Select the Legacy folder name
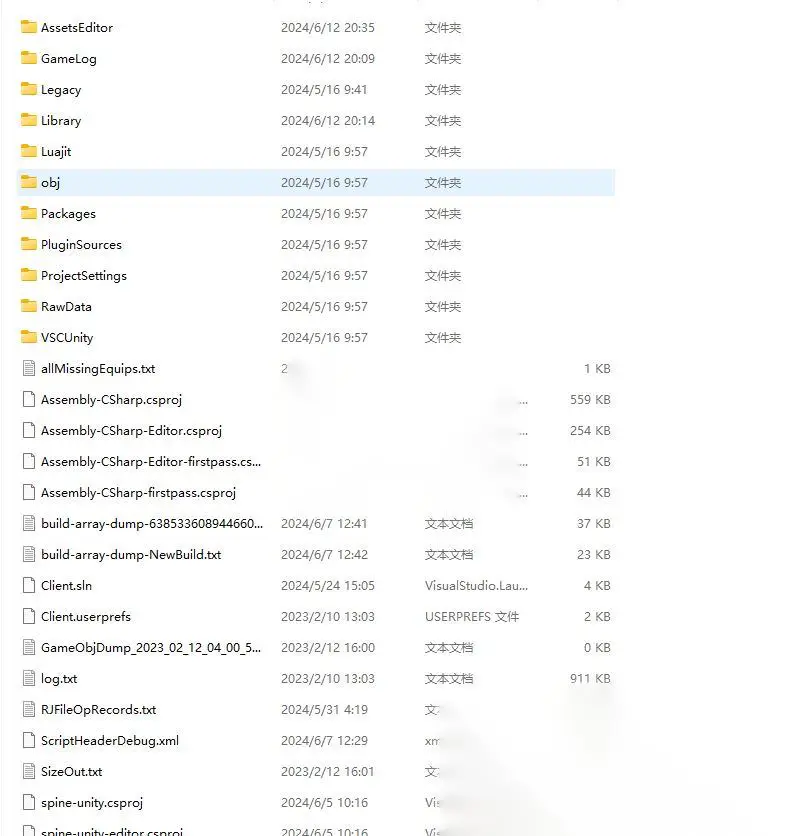The image size is (799, 836). pyautogui.click(x=61, y=90)
